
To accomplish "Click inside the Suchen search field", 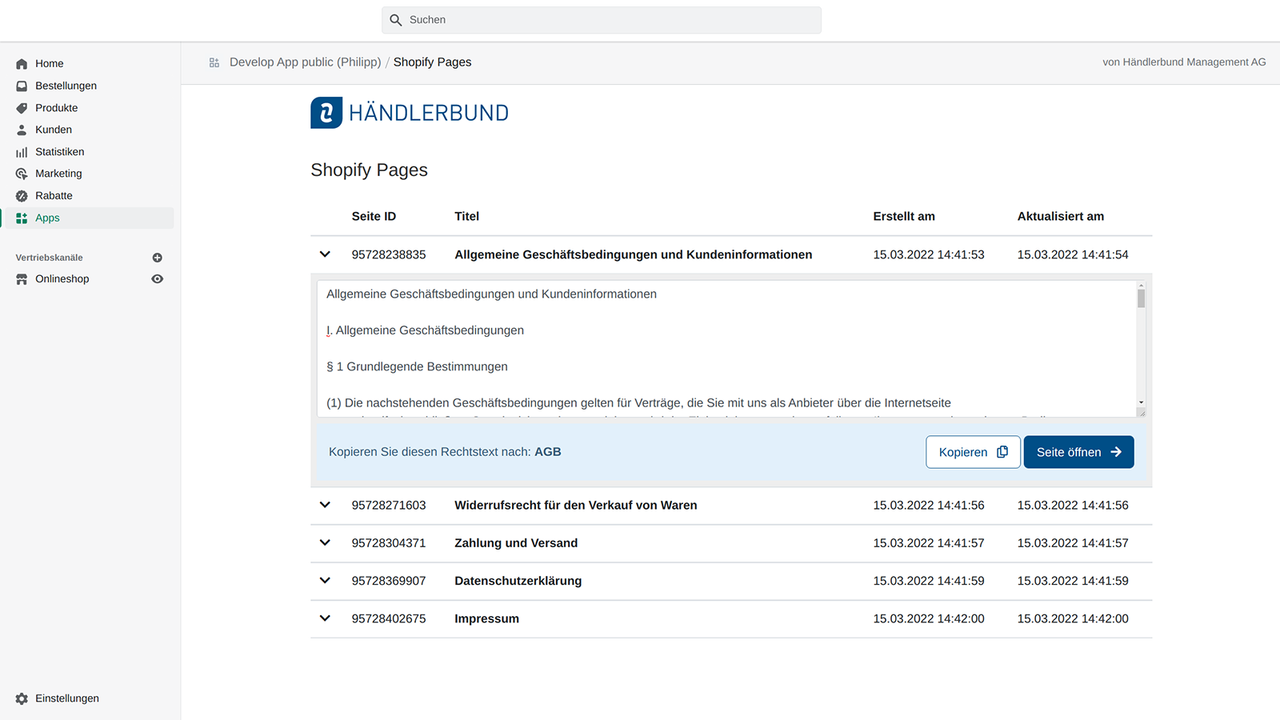I will (x=600, y=19).
